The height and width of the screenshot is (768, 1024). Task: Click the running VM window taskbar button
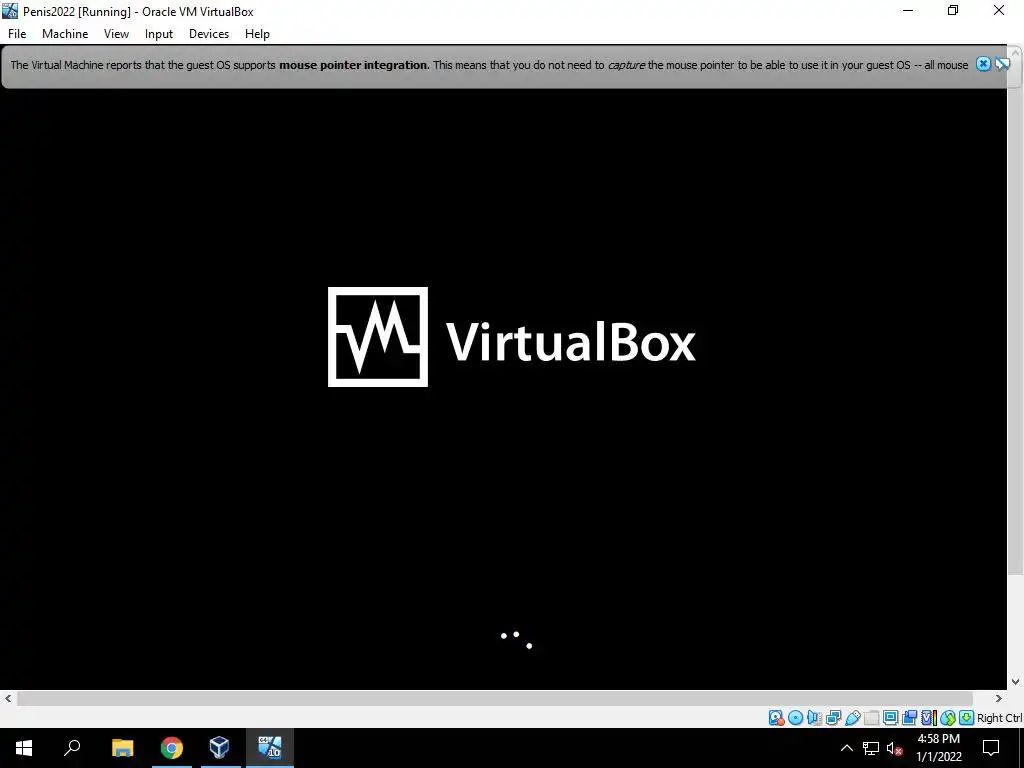tap(269, 748)
